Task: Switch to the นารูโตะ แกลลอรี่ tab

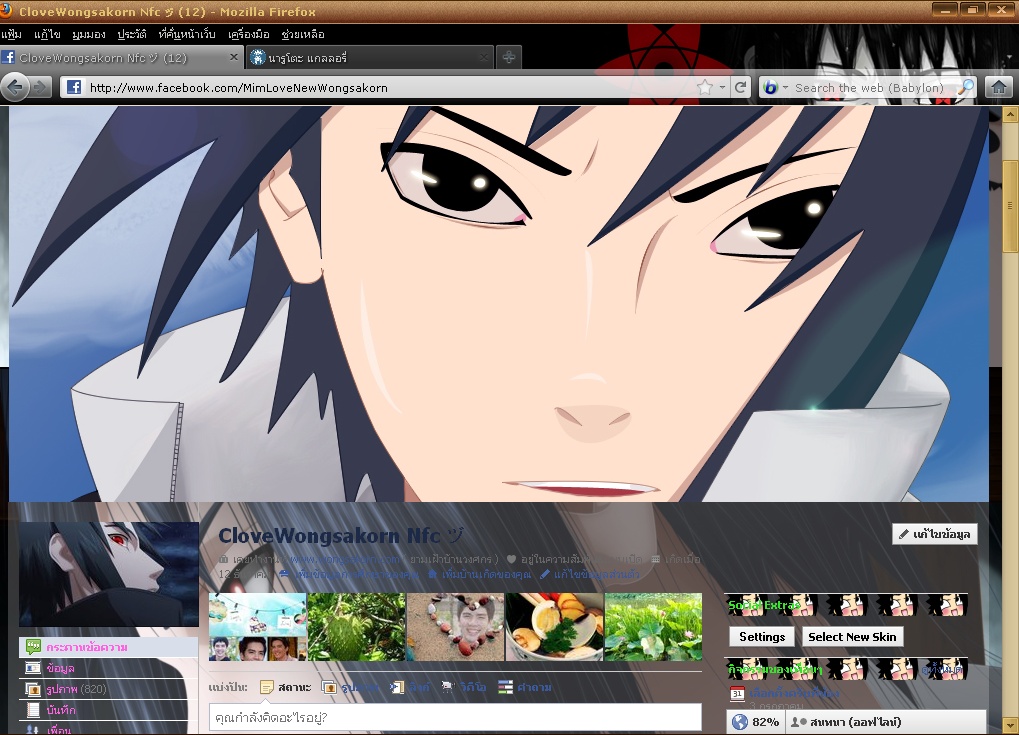Action: (369, 57)
